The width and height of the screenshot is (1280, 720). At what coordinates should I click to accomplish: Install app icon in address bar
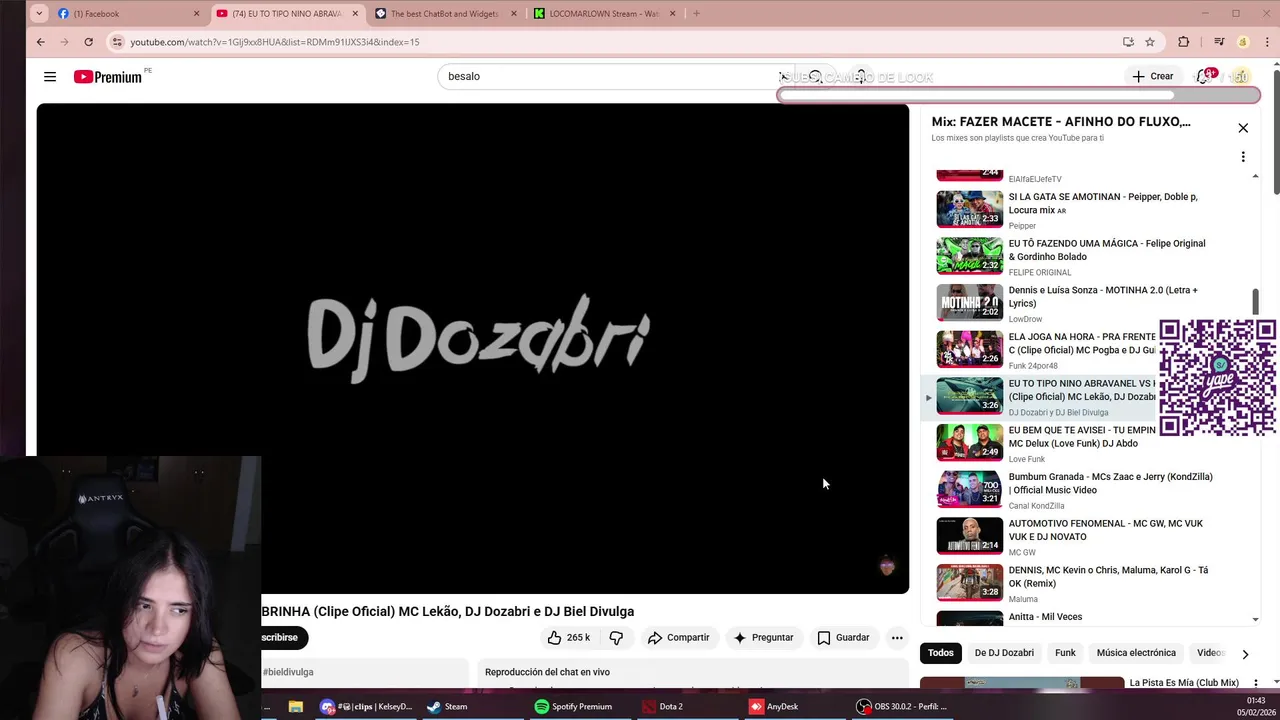(x=1128, y=42)
